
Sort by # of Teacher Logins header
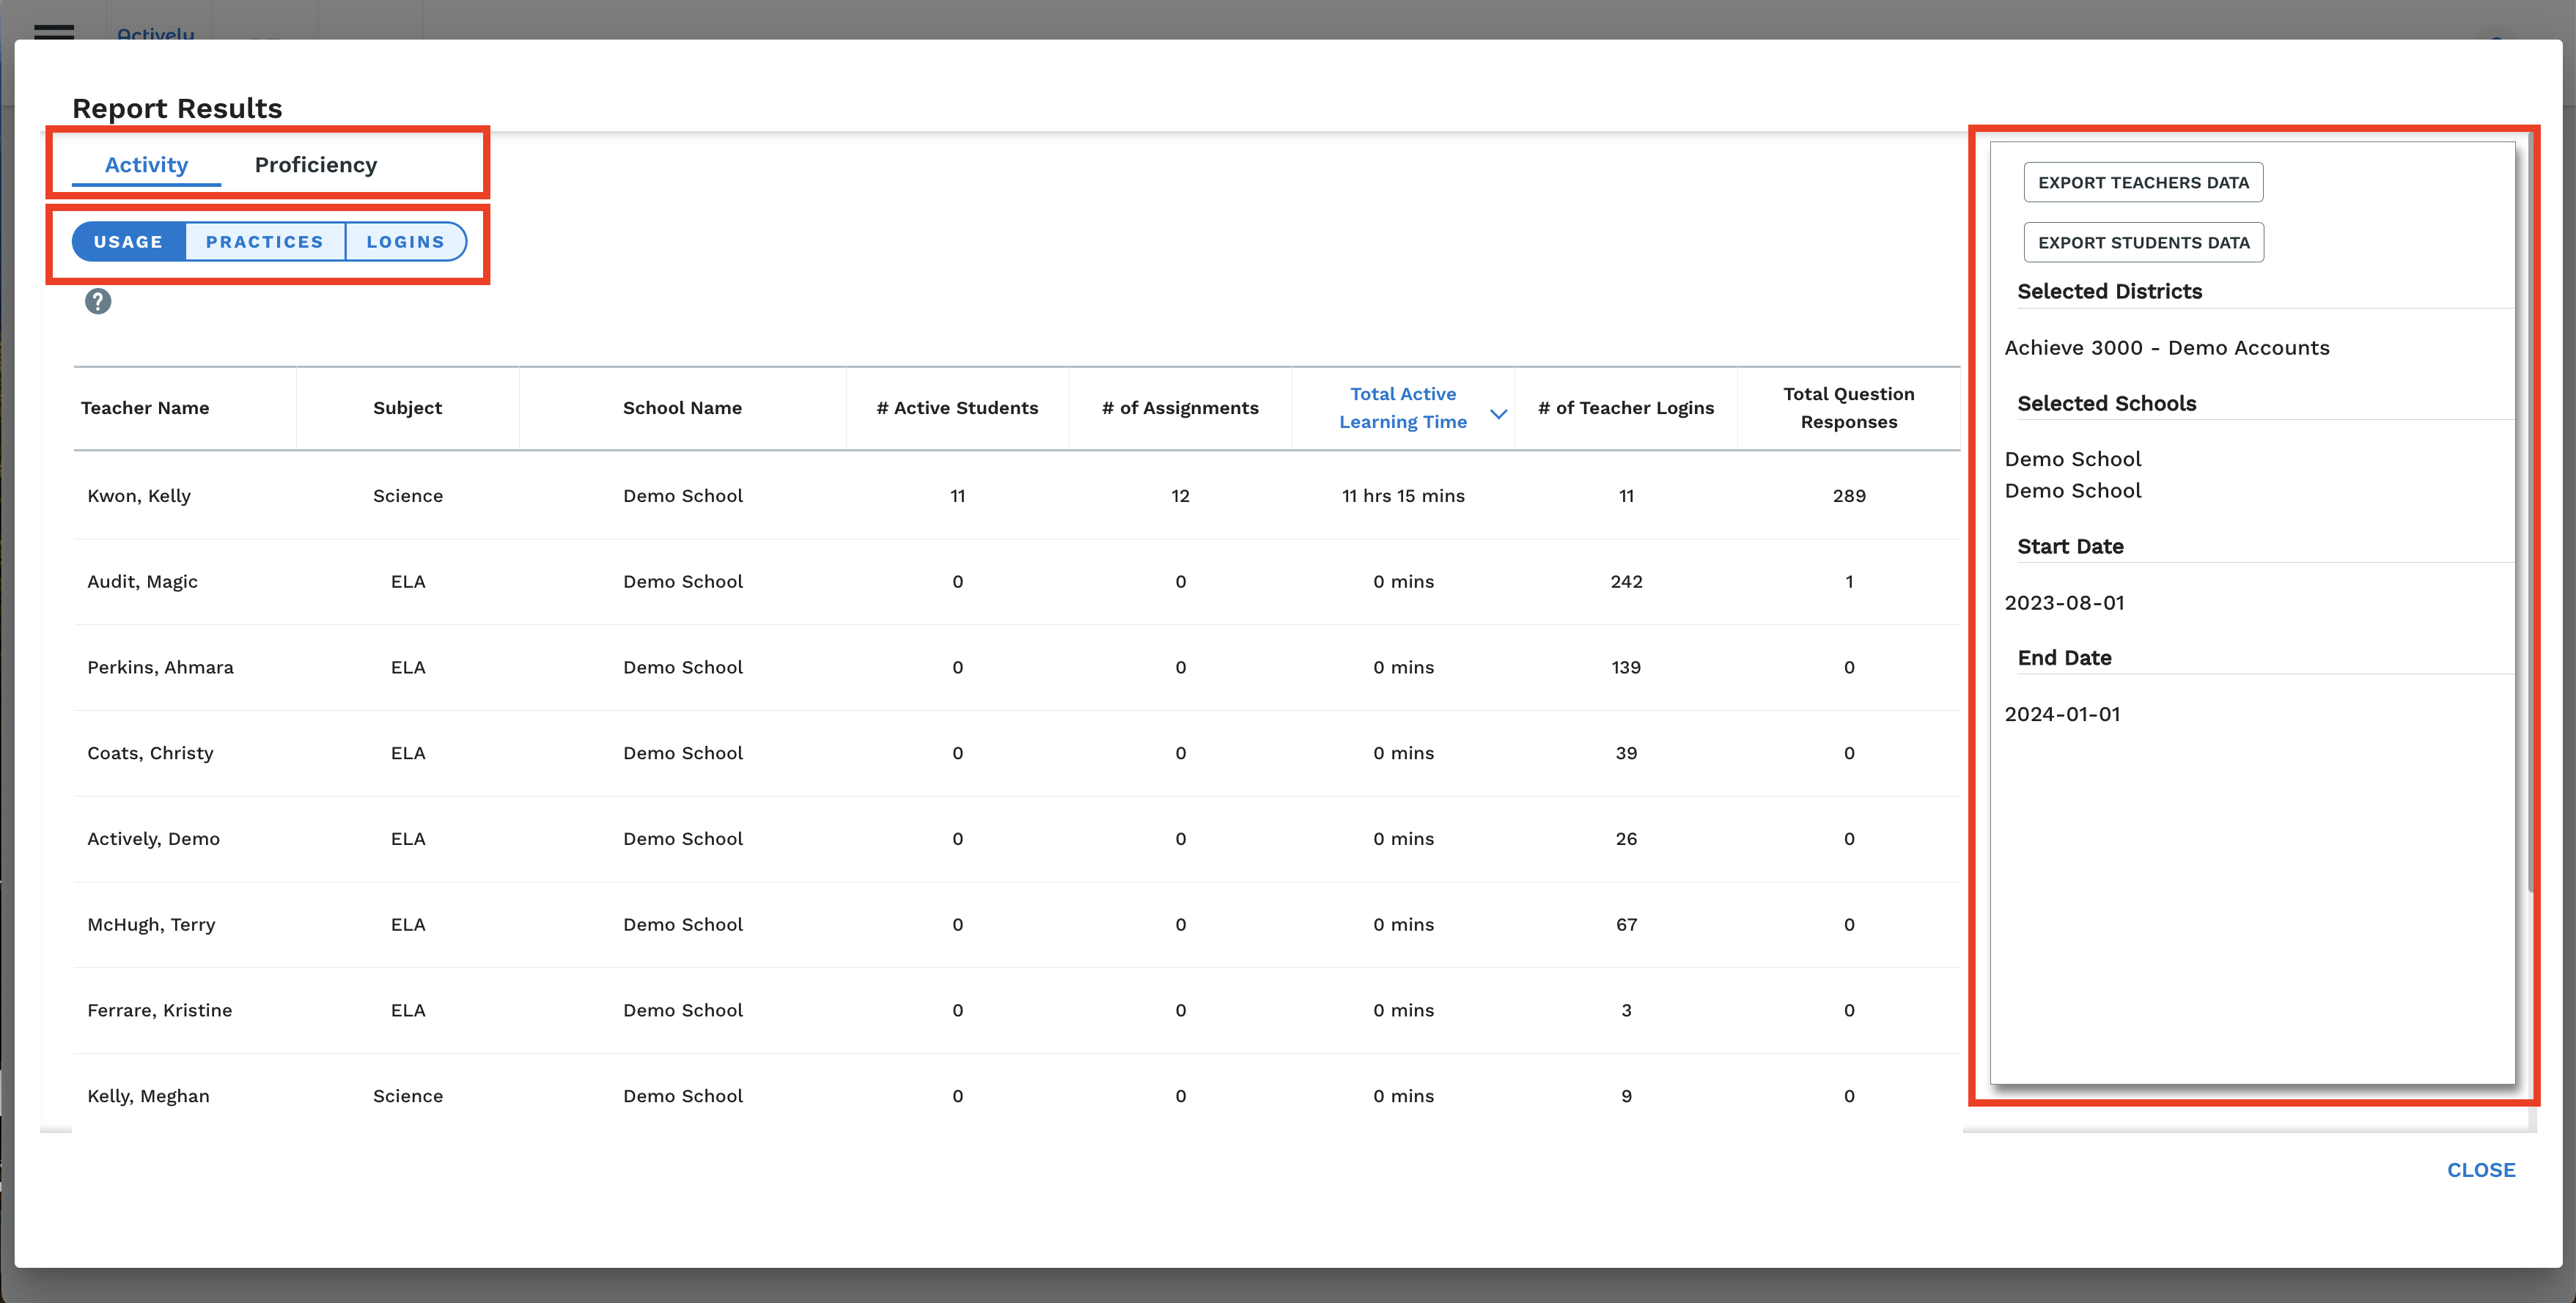[x=1626, y=408]
